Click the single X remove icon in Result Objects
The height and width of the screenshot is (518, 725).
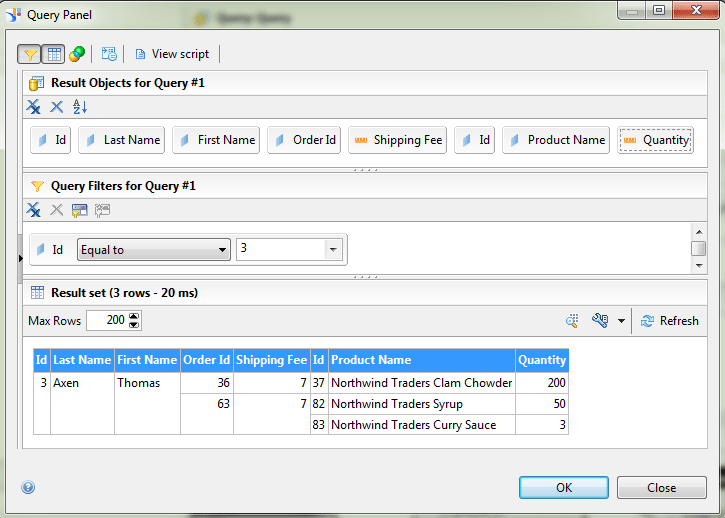57,107
